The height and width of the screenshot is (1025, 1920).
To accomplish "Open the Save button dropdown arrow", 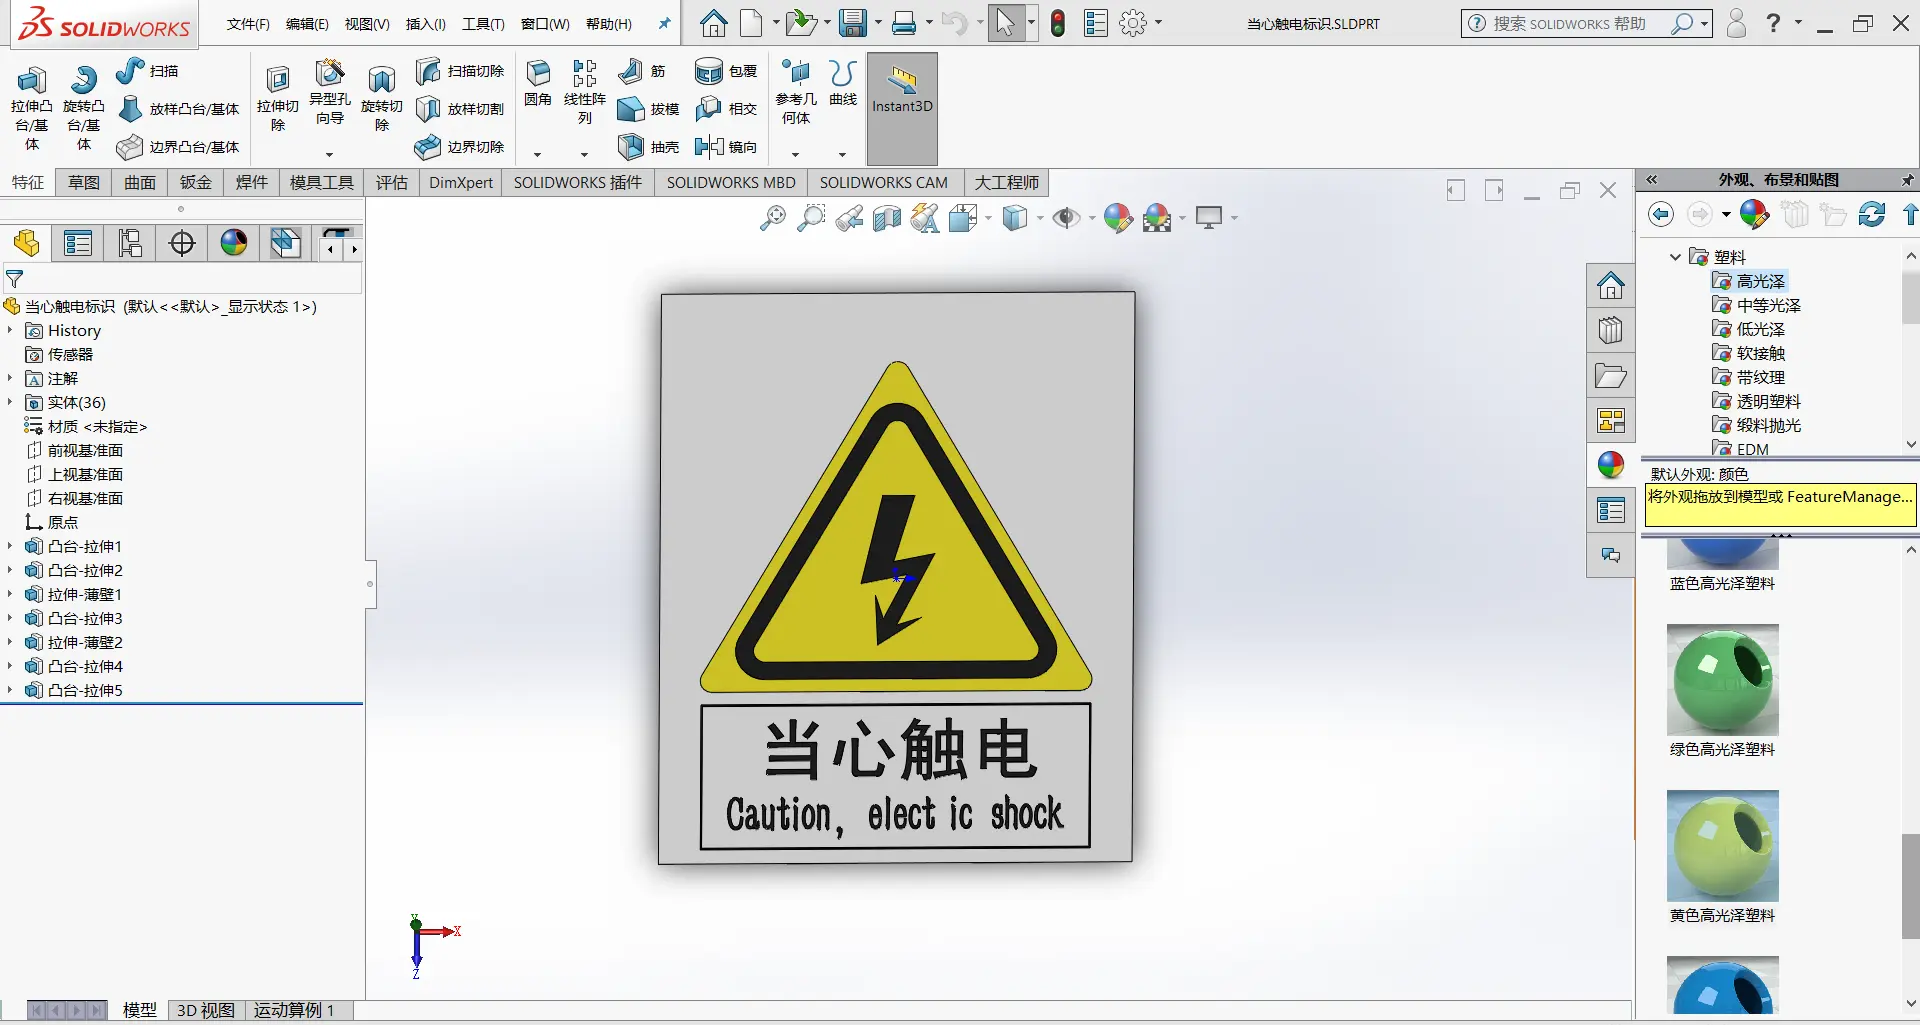I will click(878, 23).
